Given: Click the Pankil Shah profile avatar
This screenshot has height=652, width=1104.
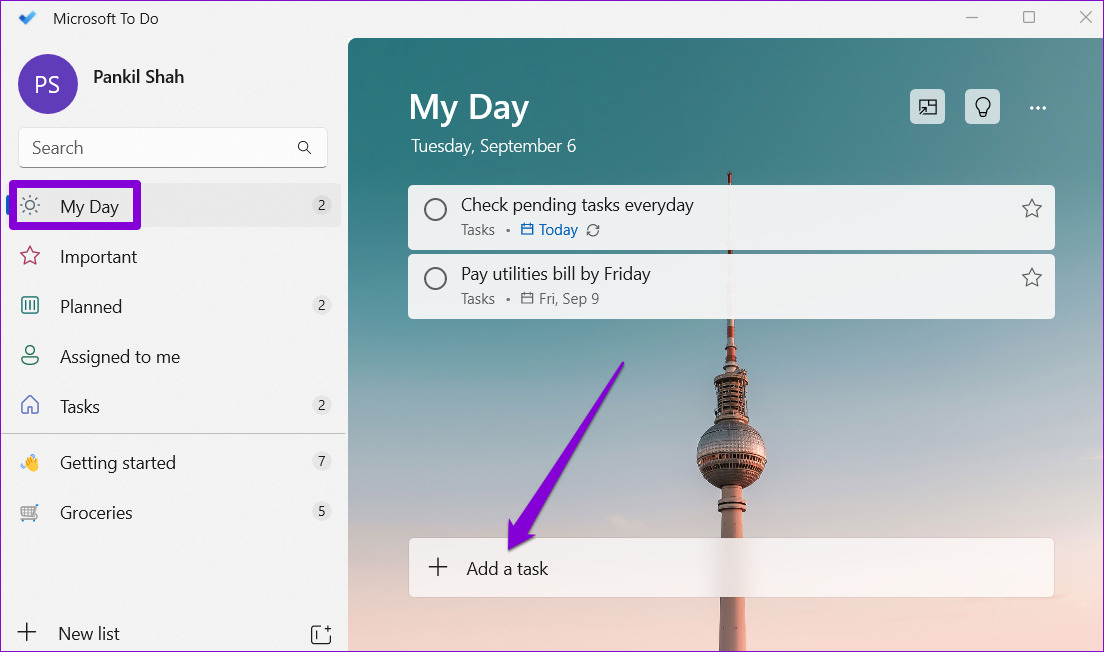Looking at the screenshot, I should [x=47, y=84].
